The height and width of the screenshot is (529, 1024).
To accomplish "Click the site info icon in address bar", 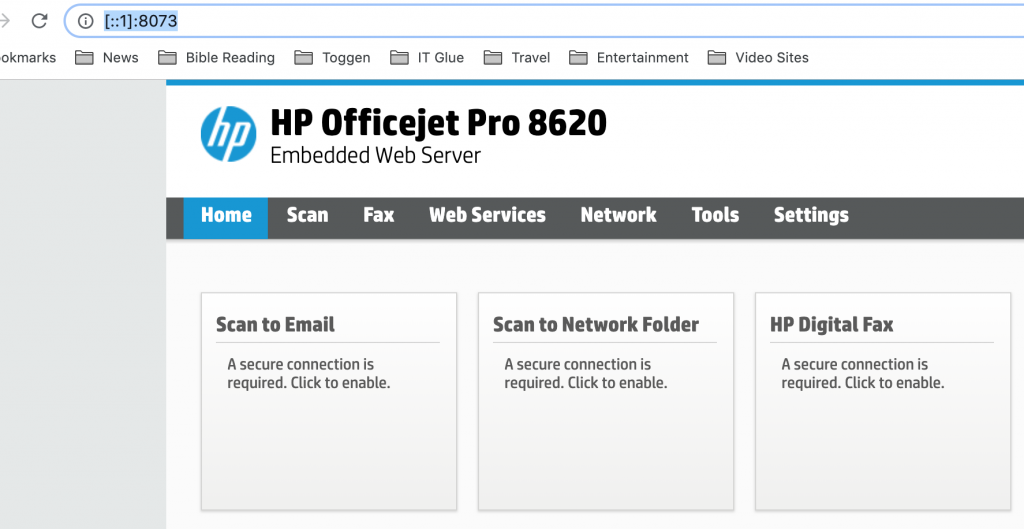I will point(86,21).
